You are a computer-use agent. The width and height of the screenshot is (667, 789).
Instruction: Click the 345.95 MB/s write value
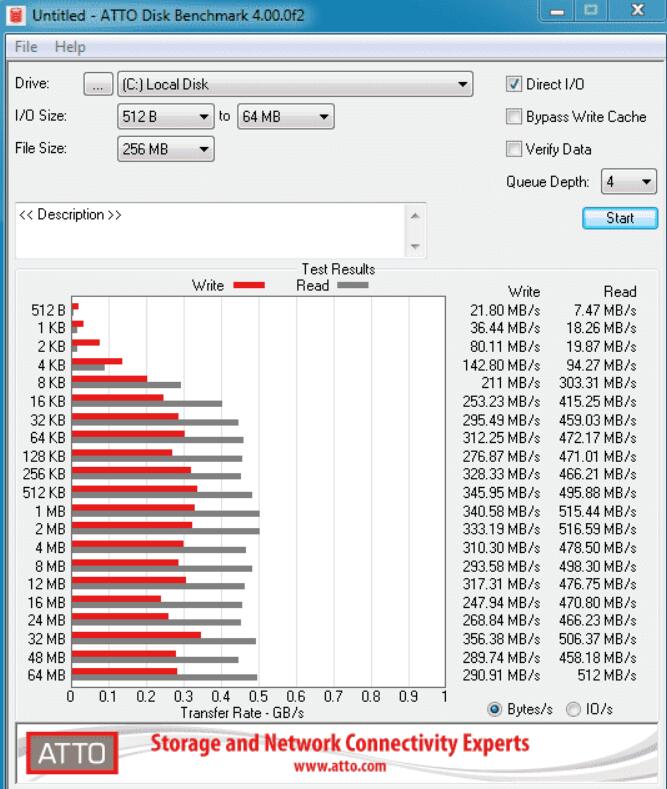(501, 493)
